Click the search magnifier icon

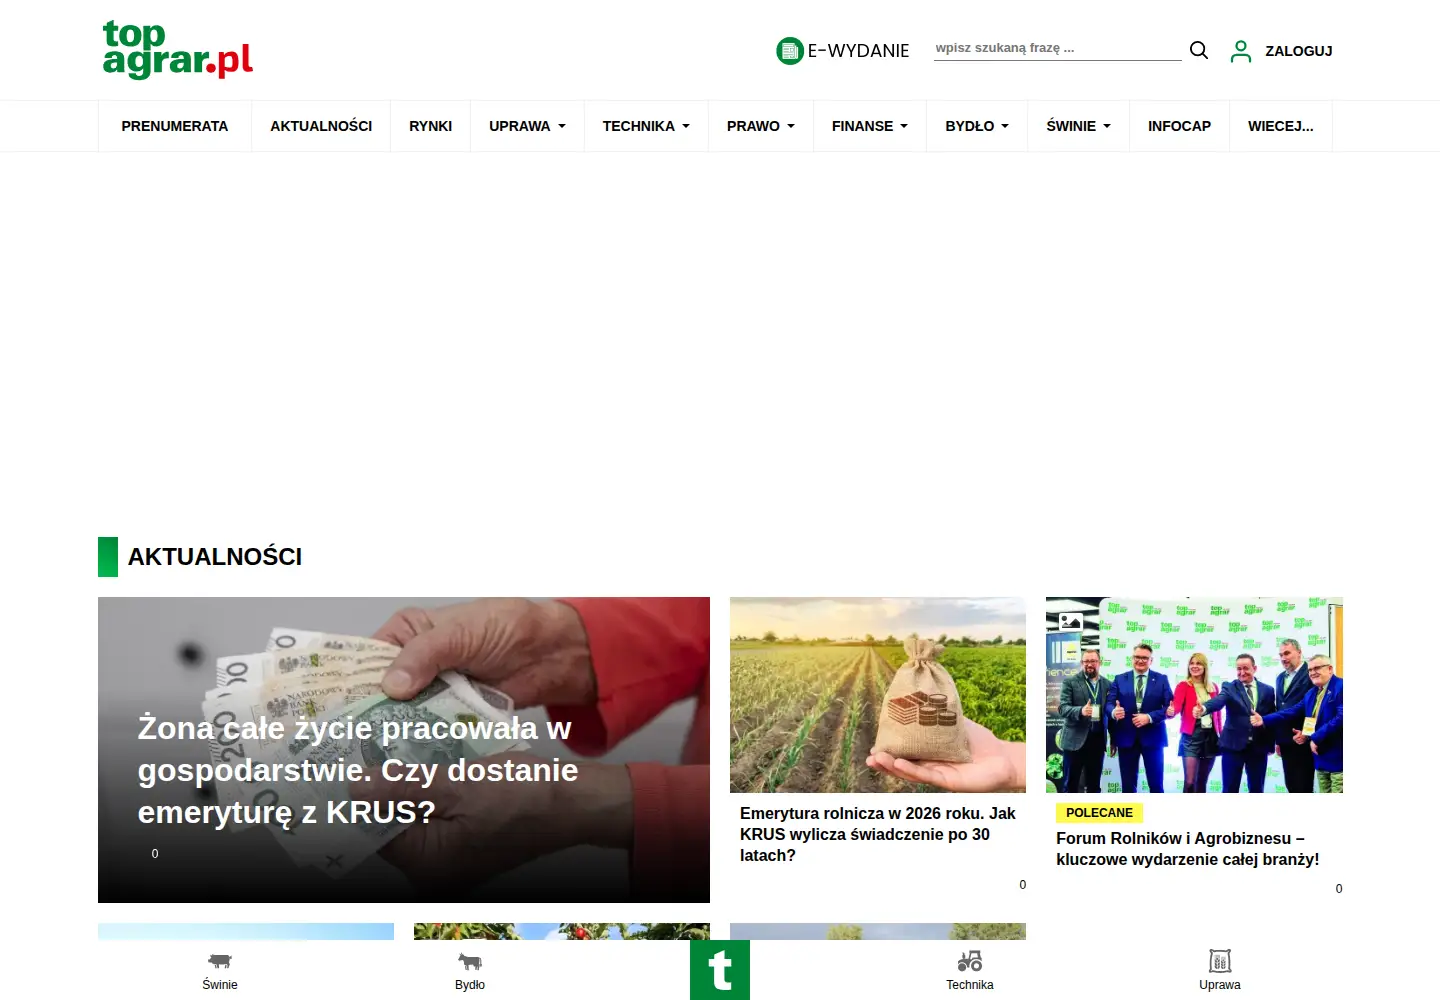point(1199,50)
